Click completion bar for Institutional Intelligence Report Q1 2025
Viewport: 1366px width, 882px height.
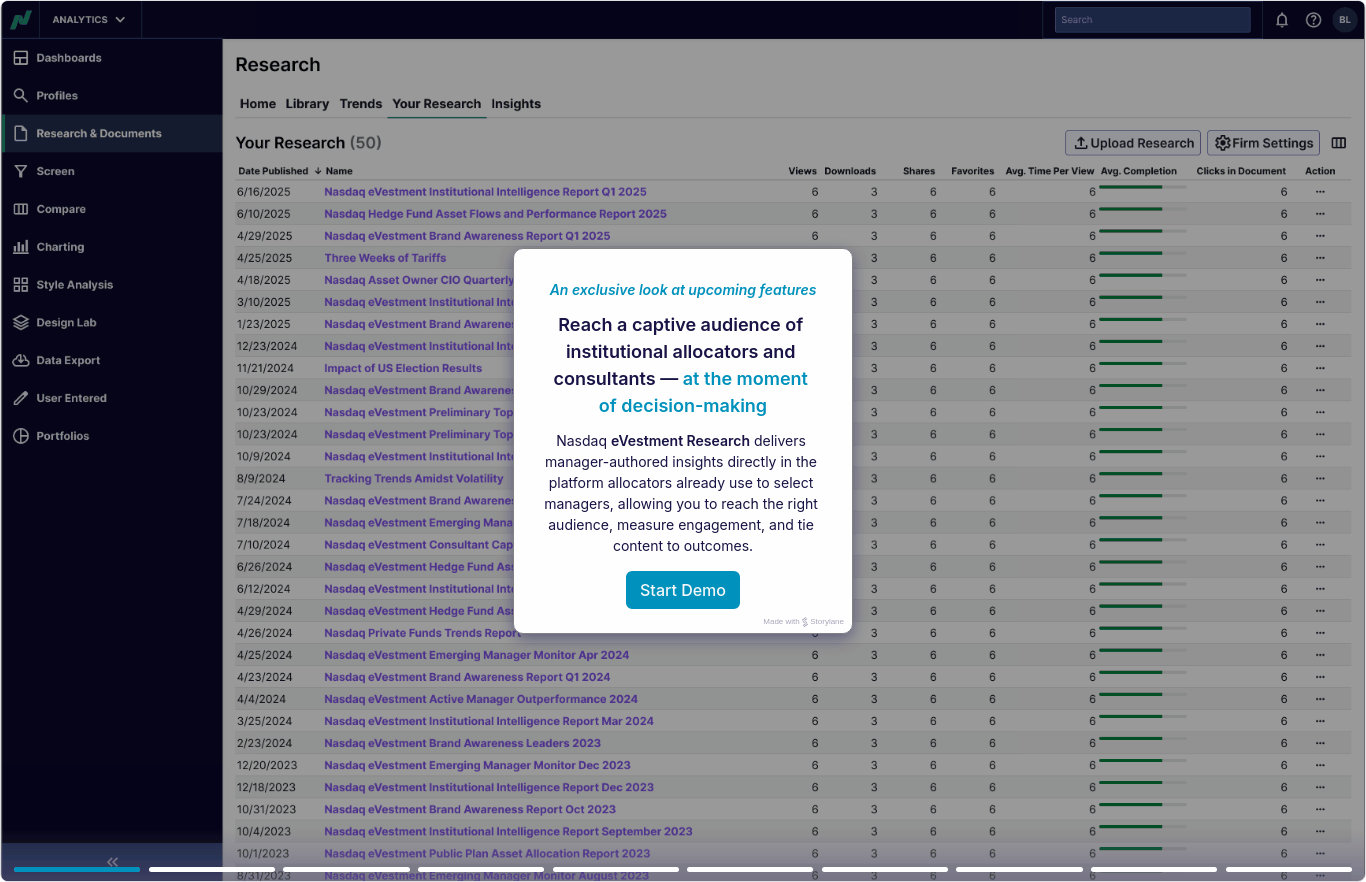tap(1143, 187)
